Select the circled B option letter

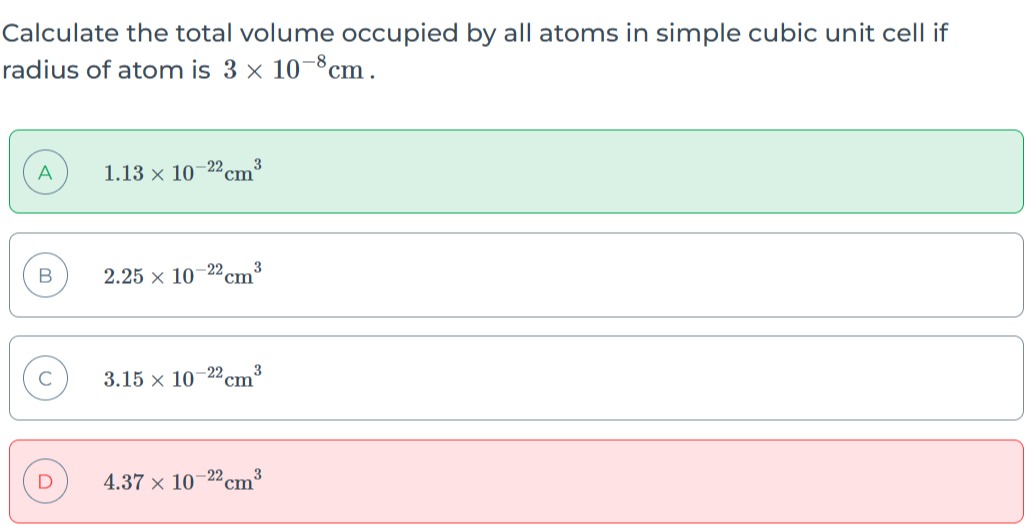[x=45, y=275]
